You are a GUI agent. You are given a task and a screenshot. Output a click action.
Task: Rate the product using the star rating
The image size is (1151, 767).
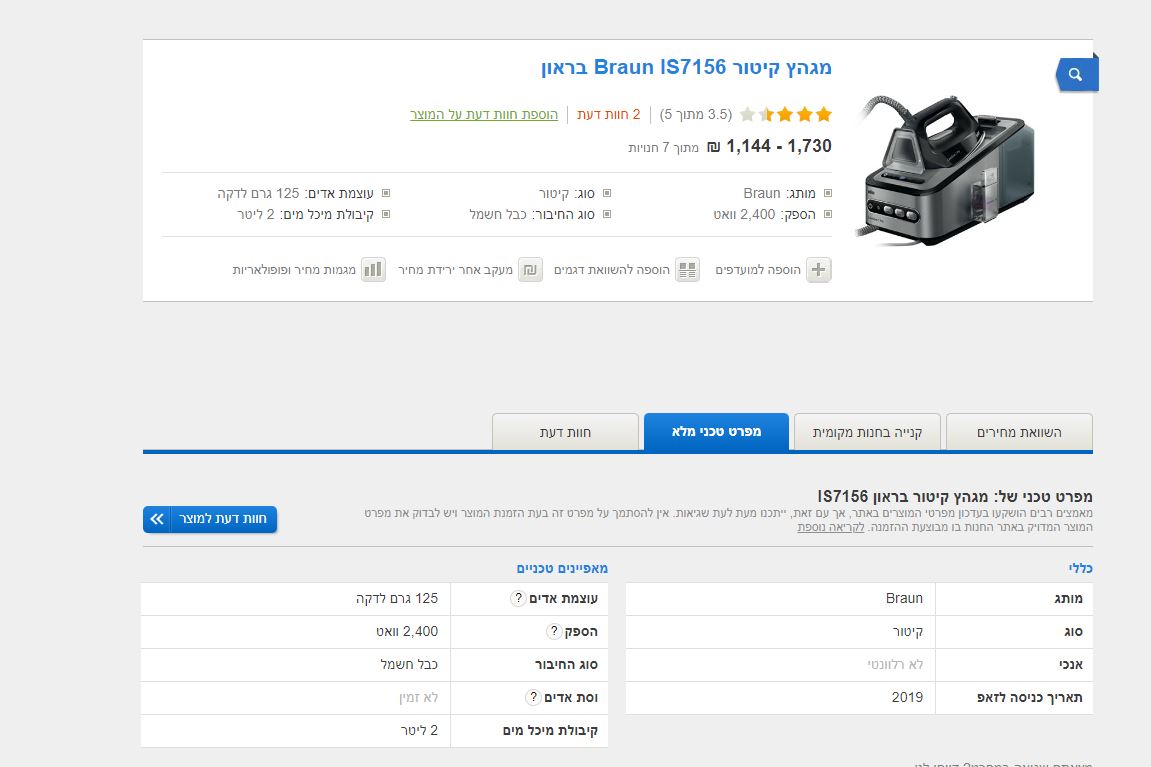click(785, 114)
